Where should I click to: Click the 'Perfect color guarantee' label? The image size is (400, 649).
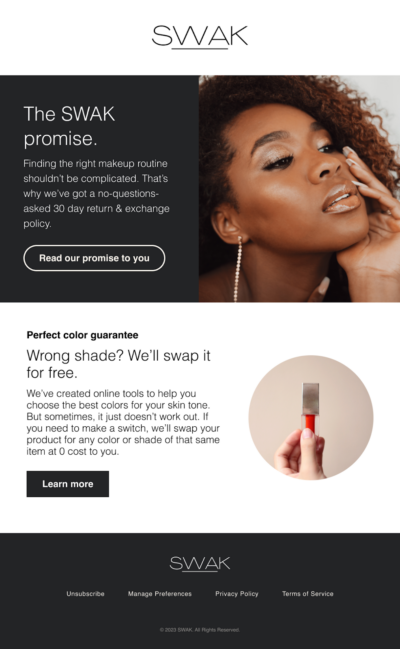[x=82, y=335]
